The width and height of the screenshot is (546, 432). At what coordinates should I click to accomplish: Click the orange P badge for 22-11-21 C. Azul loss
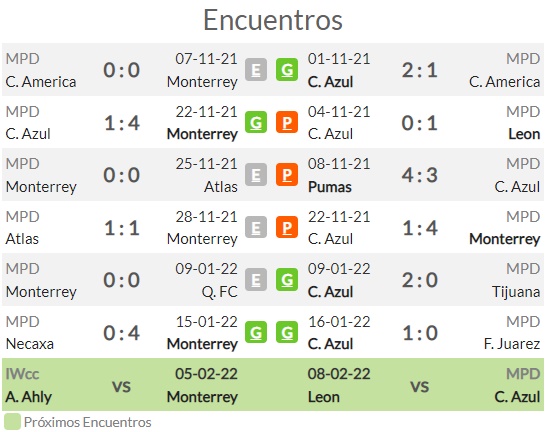(287, 227)
